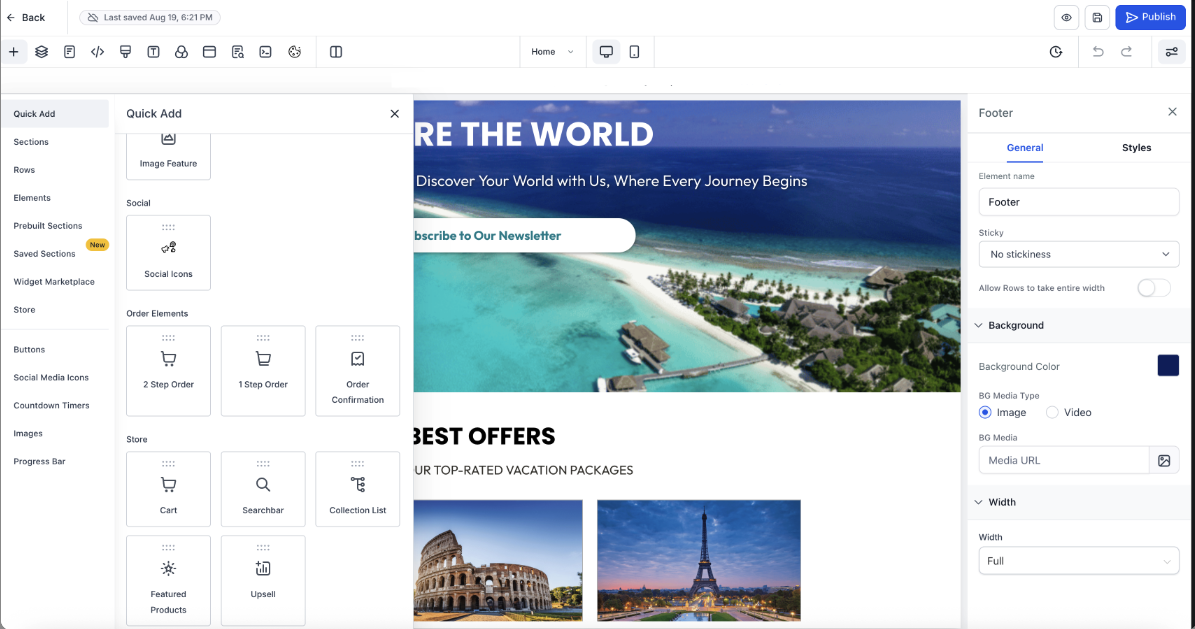Switch to the Styles tab
The width and height of the screenshot is (1195, 629).
pyautogui.click(x=1136, y=148)
